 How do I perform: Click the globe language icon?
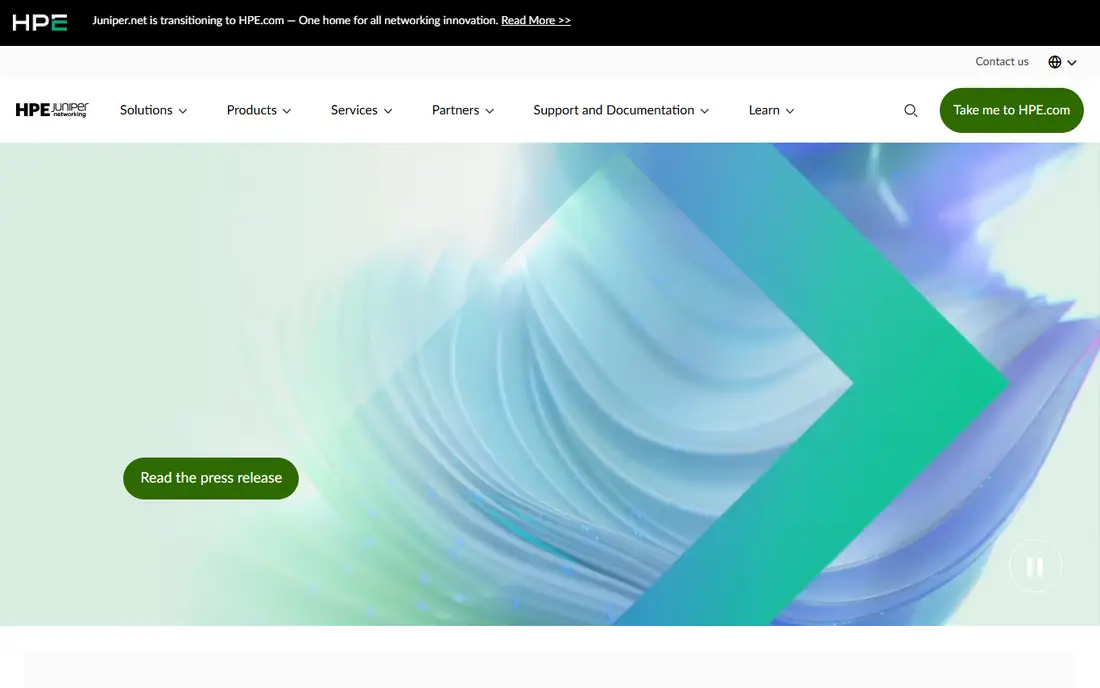click(x=1054, y=62)
